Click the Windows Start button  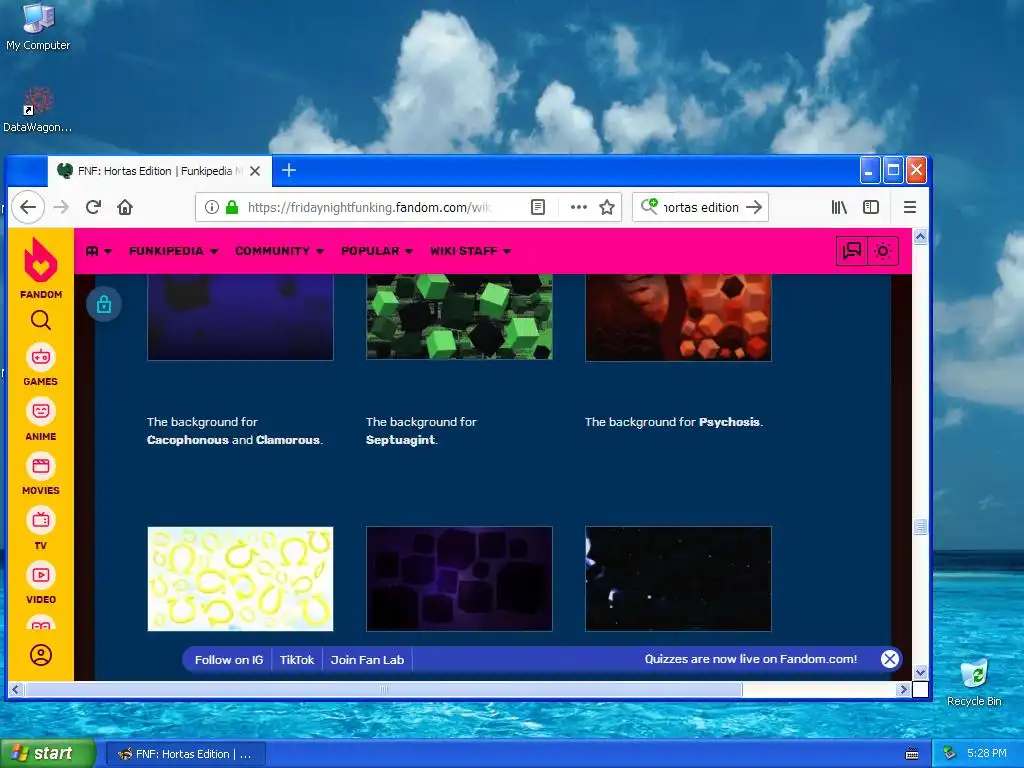[48, 754]
